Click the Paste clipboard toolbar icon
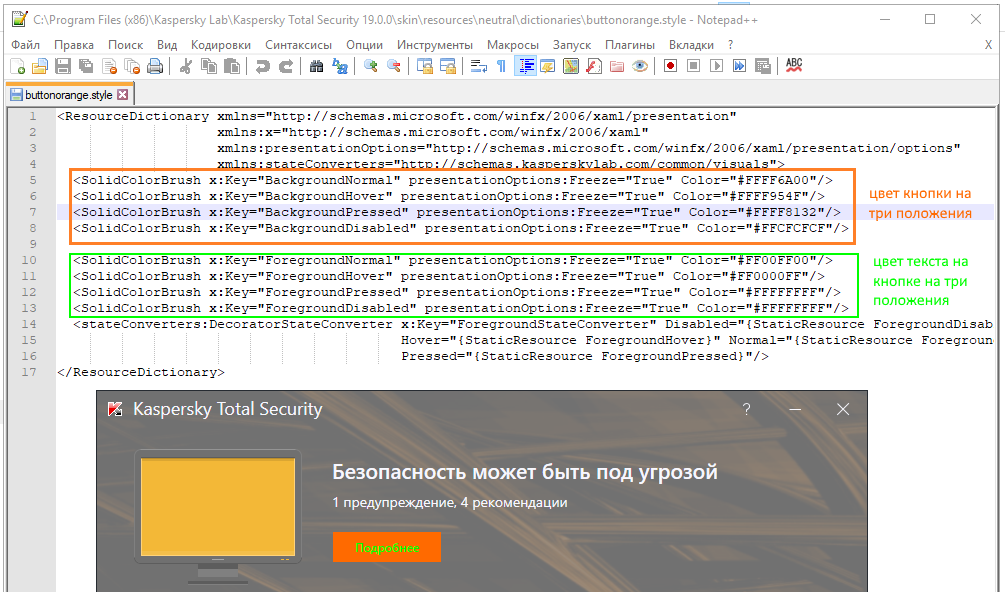Viewport: 1005px width, 592px height. coord(232,66)
